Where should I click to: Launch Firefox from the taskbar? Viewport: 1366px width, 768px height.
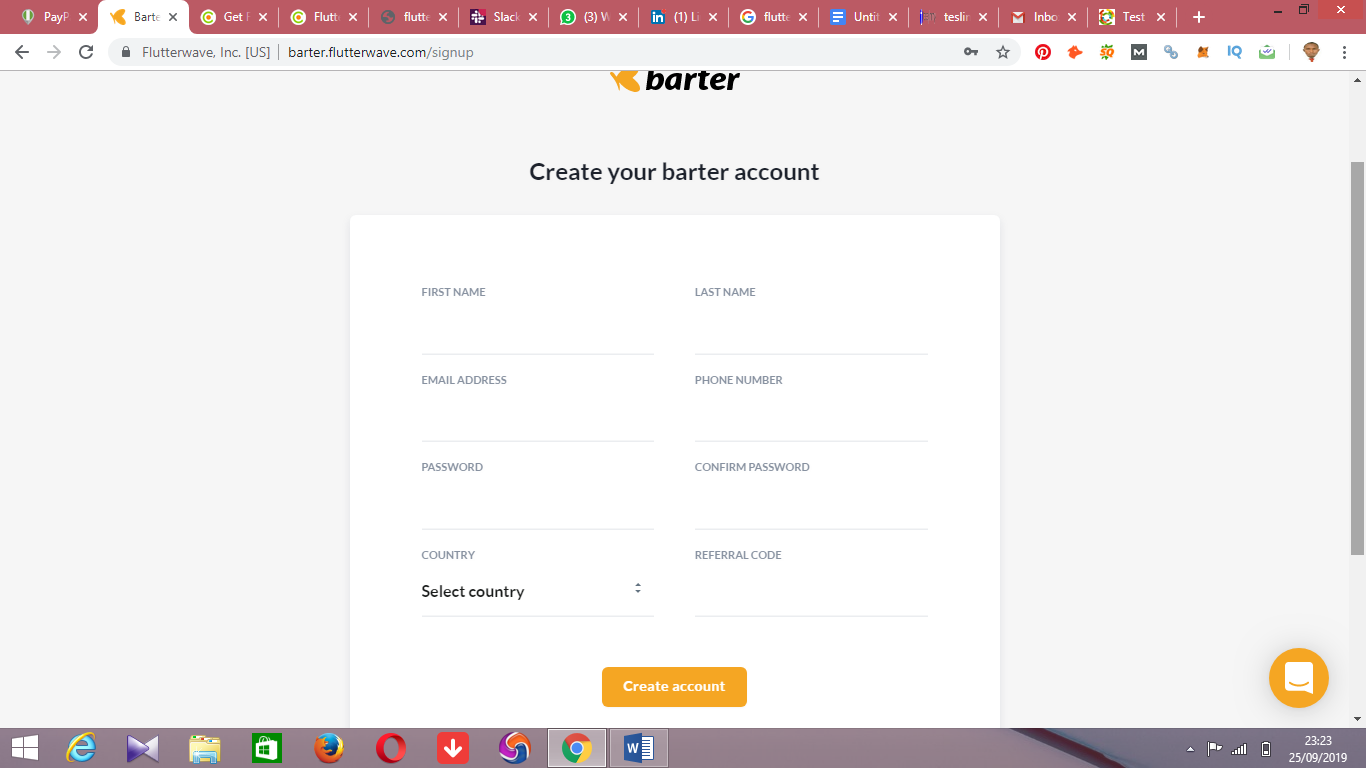[329, 748]
